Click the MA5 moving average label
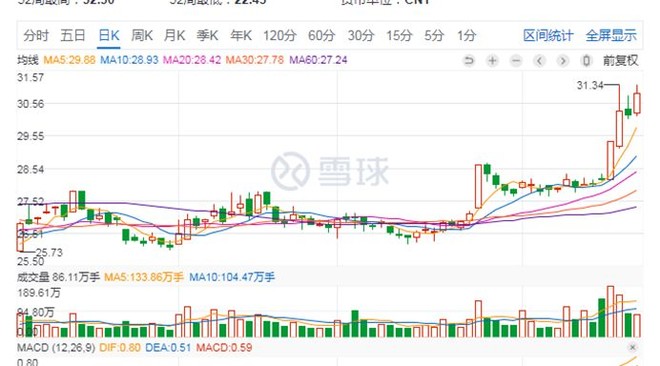Screen dimensions: 660x366 (69, 60)
